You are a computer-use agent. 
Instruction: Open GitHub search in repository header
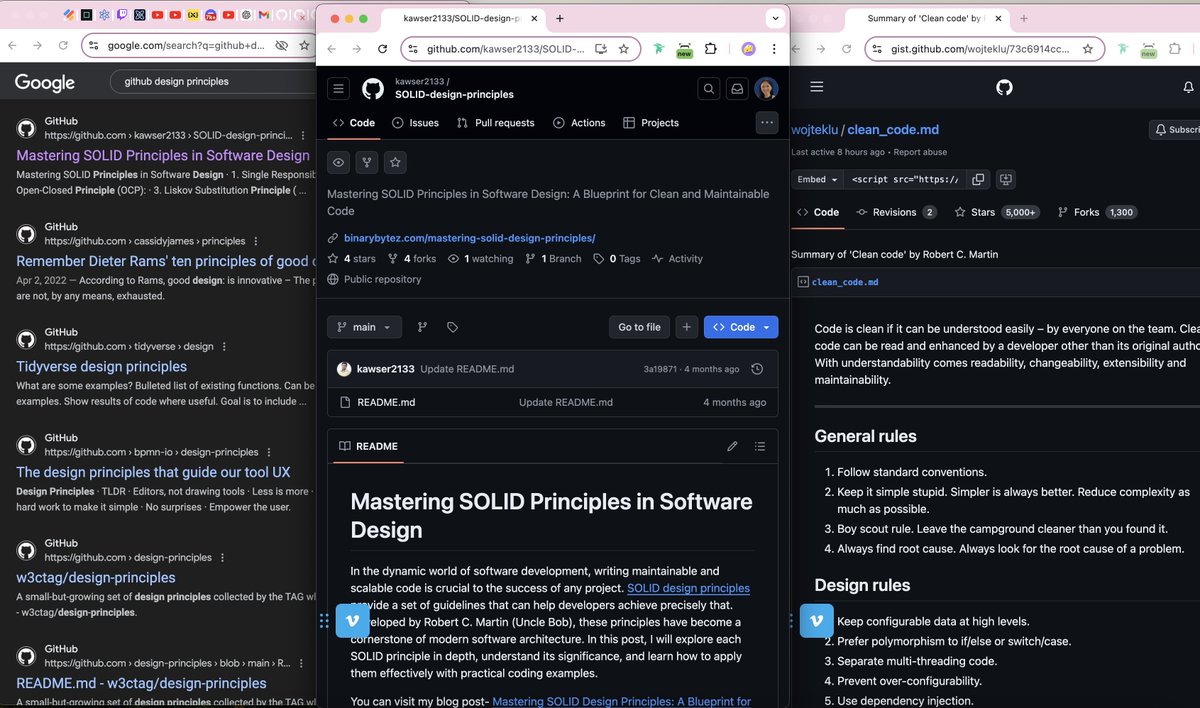(709, 89)
